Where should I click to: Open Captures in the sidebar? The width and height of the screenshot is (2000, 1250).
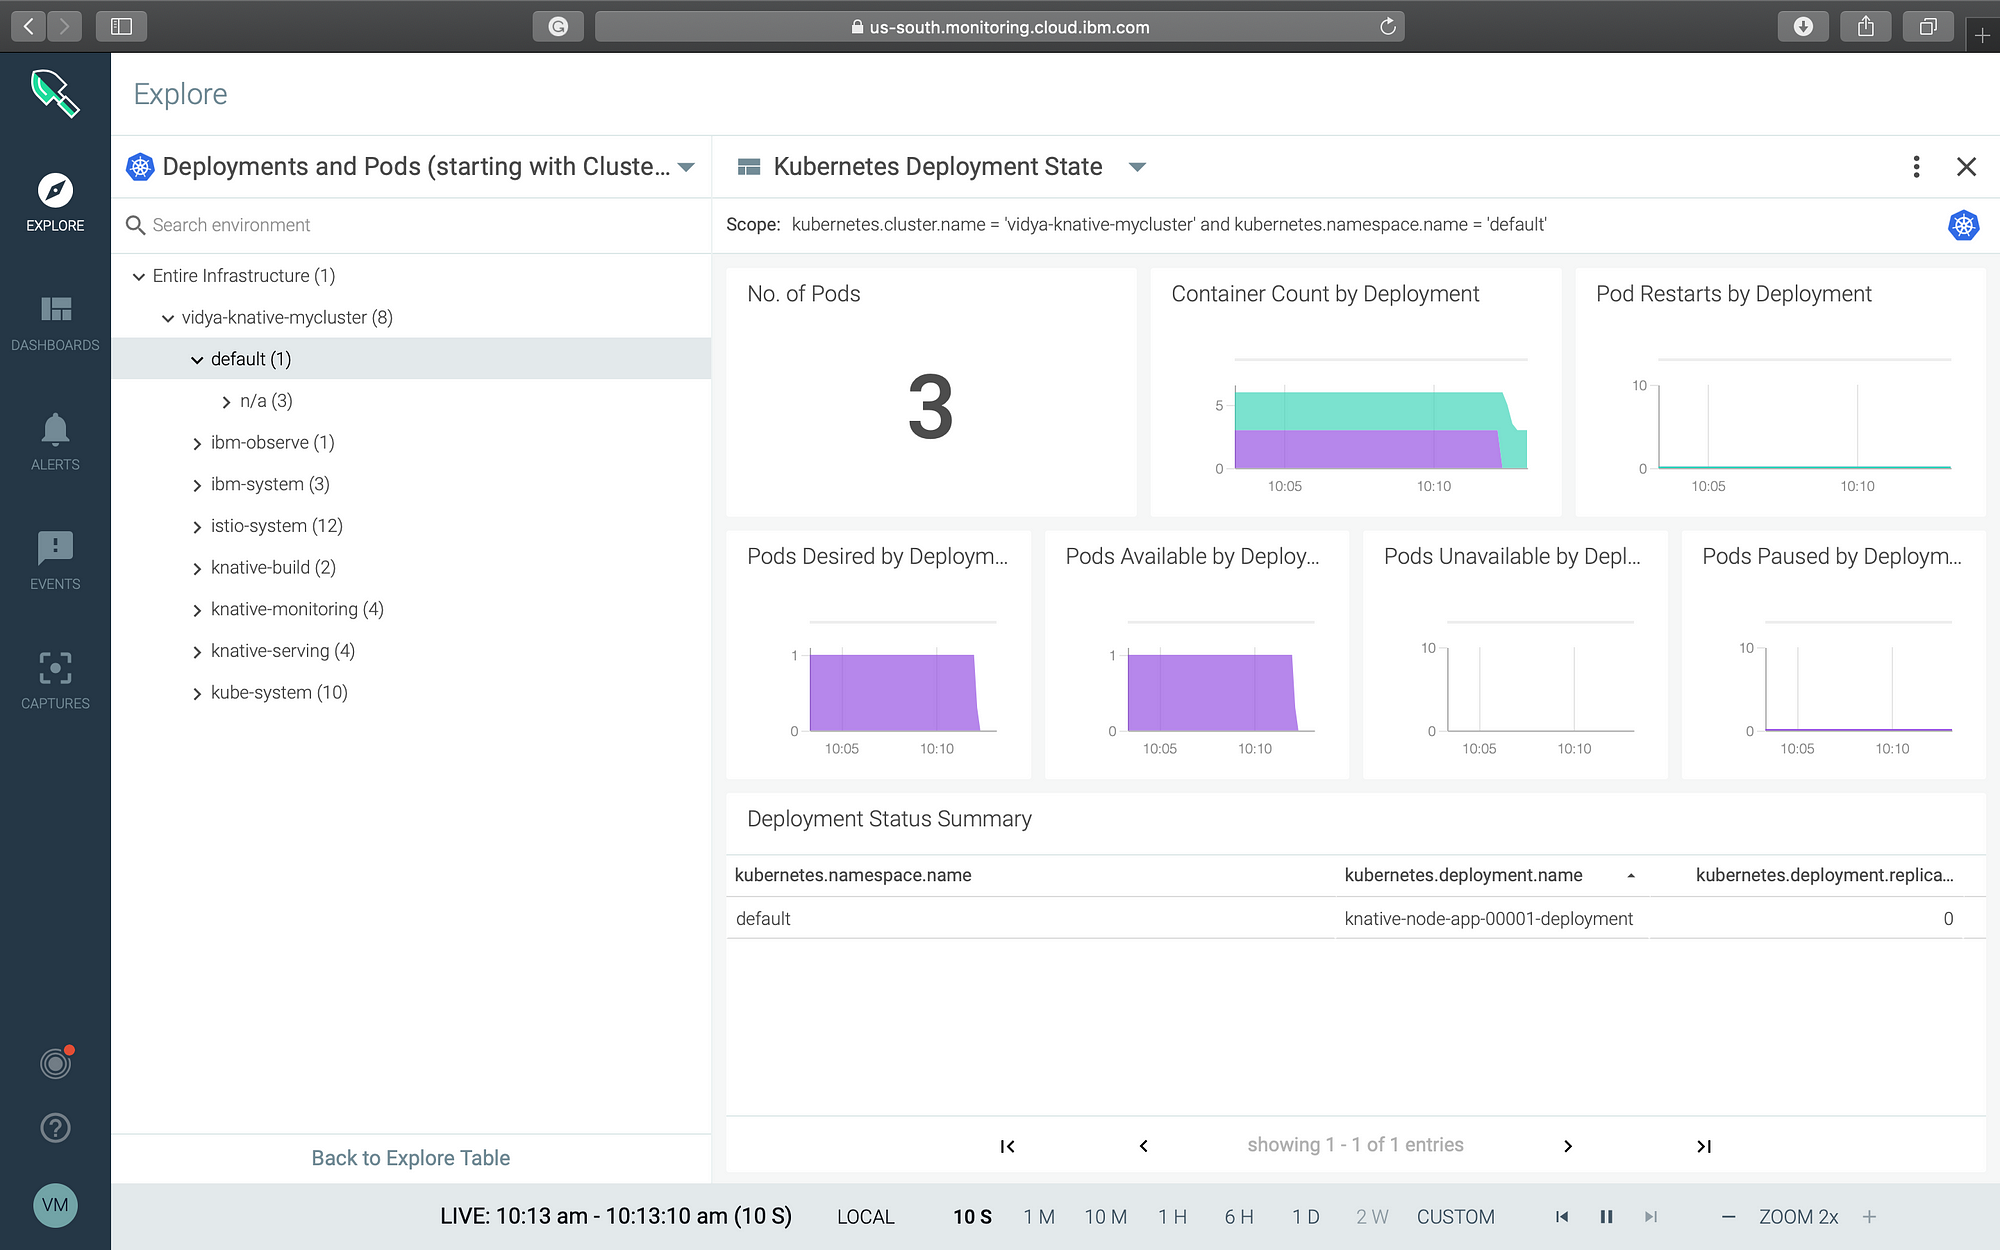[55, 680]
